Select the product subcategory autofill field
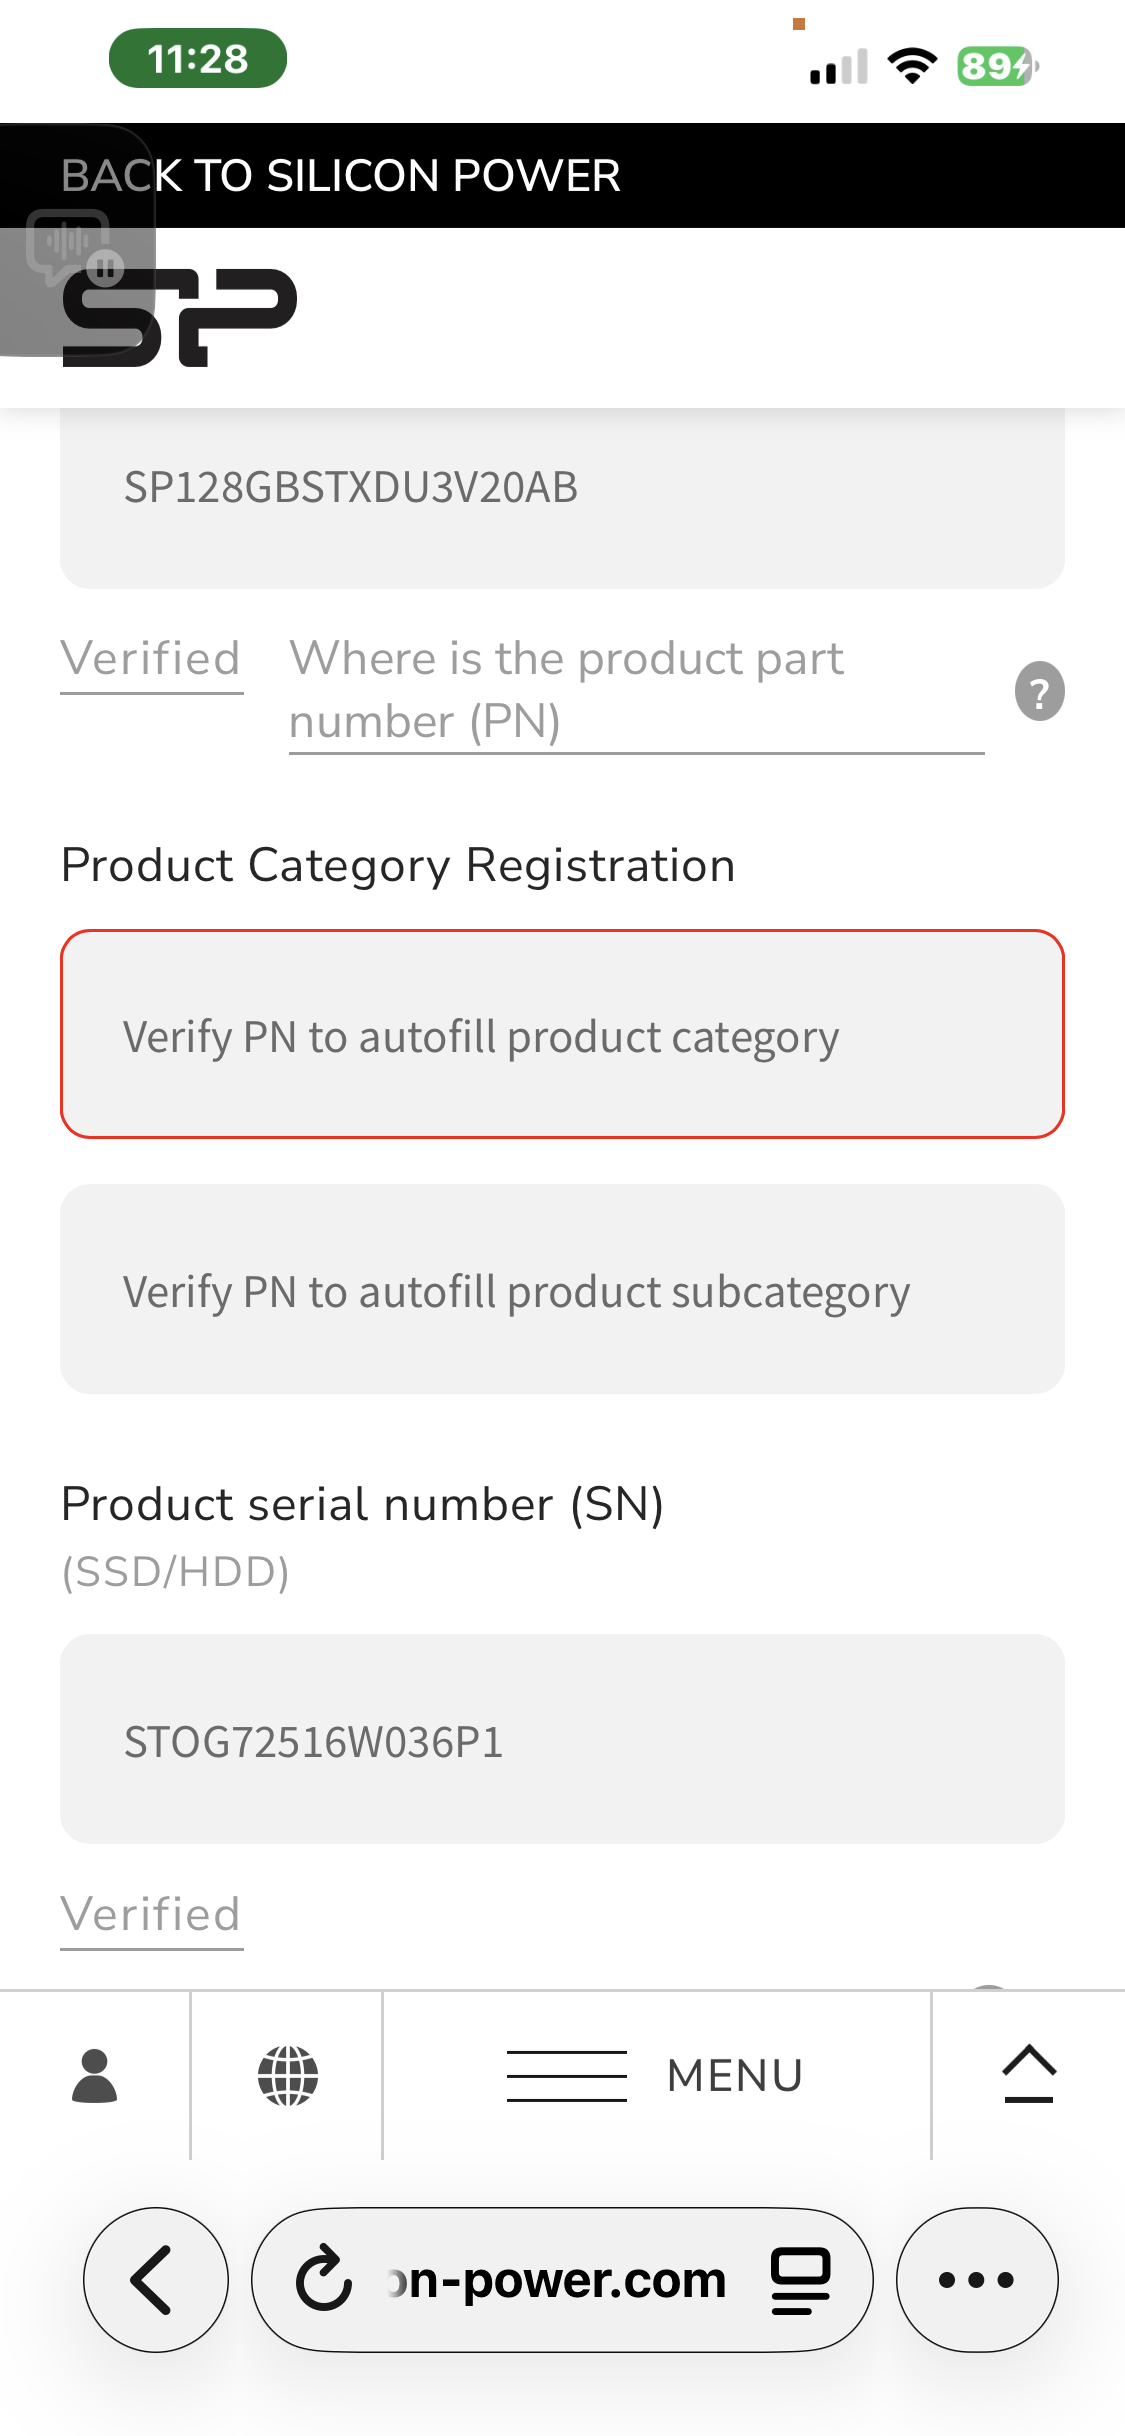The image size is (1125, 2436). tap(562, 1290)
